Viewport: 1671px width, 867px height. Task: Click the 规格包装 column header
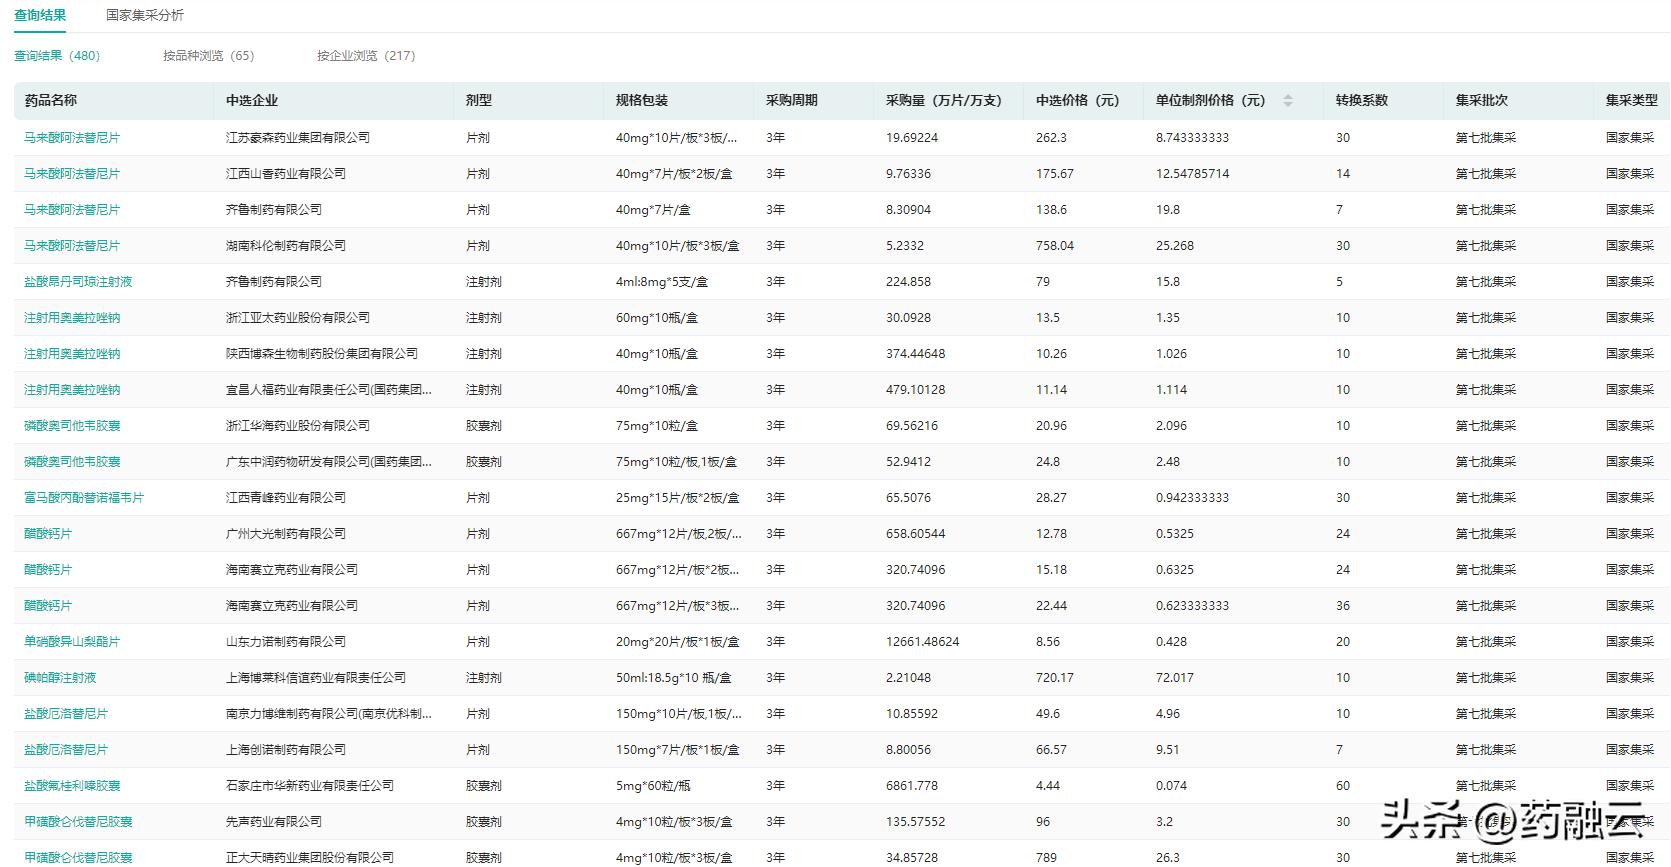pos(642,101)
